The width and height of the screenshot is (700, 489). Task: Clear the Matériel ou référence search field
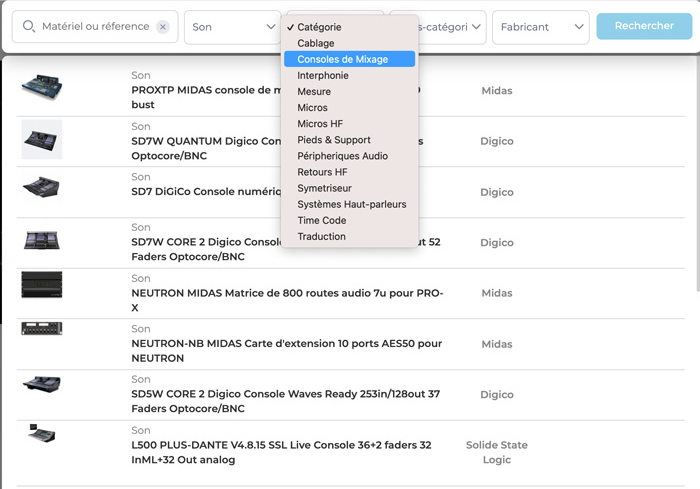[163, 27]
